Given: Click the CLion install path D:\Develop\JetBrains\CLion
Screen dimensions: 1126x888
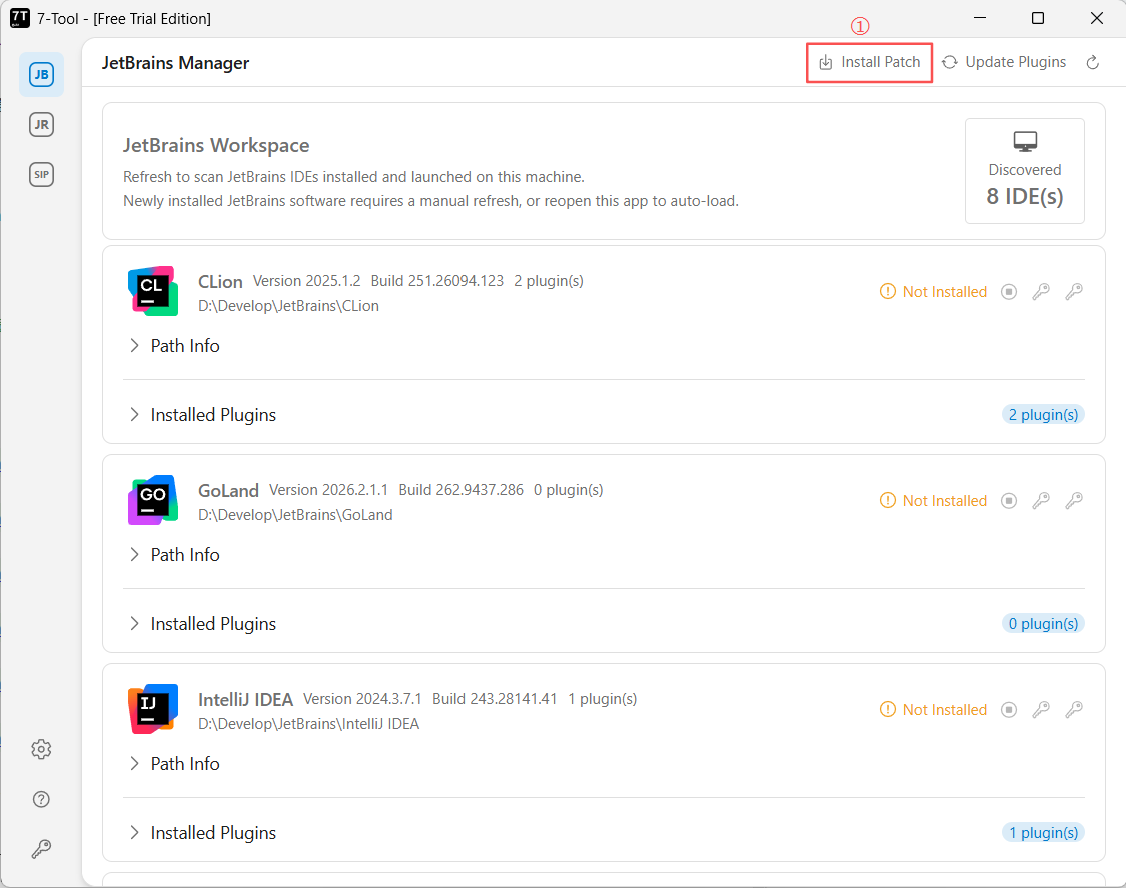Looking at the screenshot, I should coord(288,306).
